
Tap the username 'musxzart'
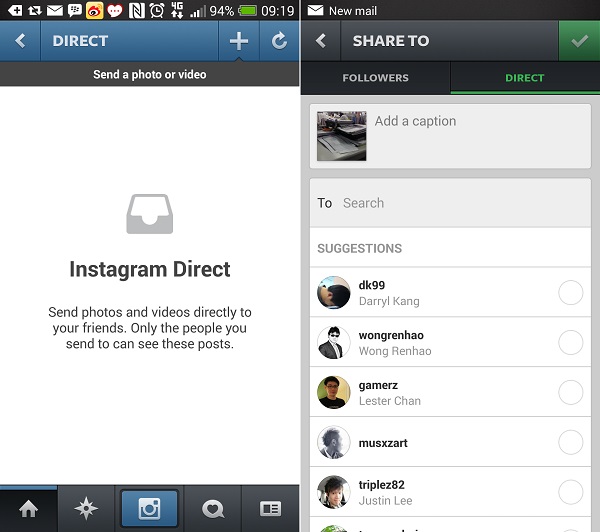coord(383,443)
